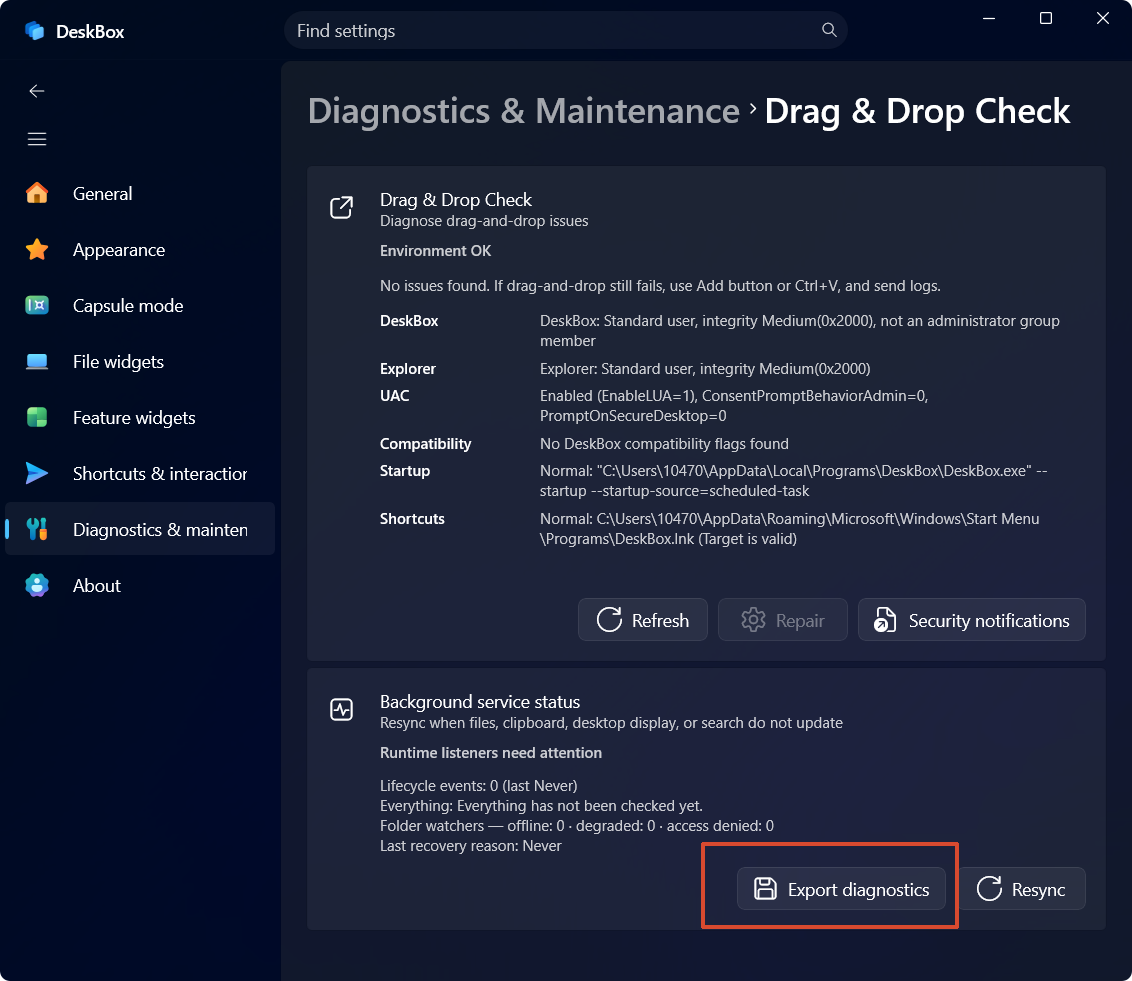
Task: Click 'No DeskBox compatibility flags found' text
Action: (x=664, y=444)
